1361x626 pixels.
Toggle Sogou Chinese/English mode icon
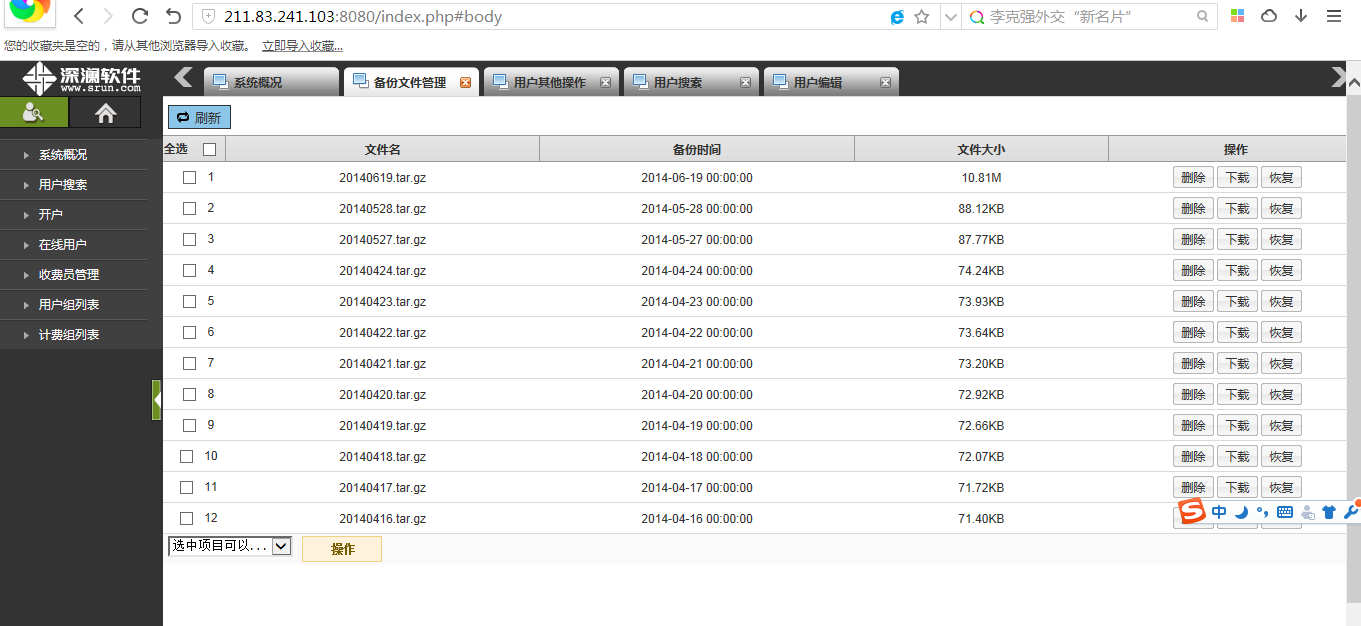(1219, 512)
